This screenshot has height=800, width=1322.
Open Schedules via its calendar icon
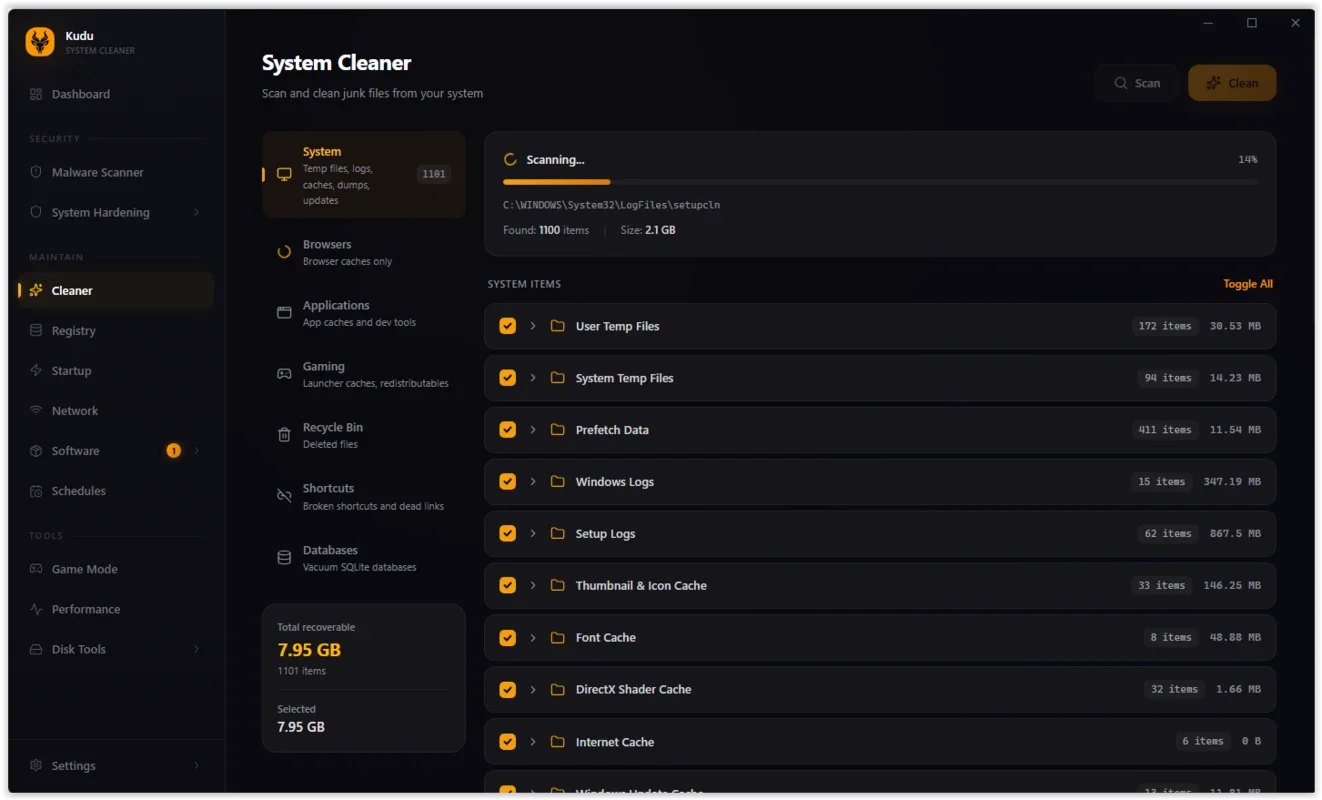click(x=36, y=491)
